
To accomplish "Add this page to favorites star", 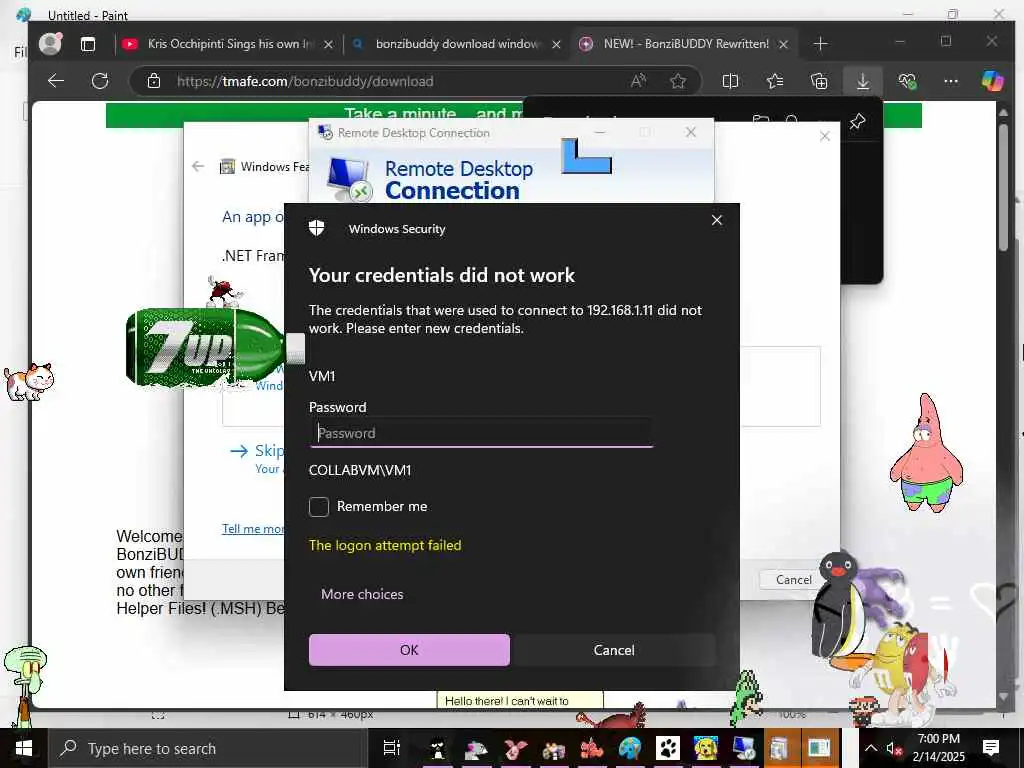I will (x=678, y=81).
